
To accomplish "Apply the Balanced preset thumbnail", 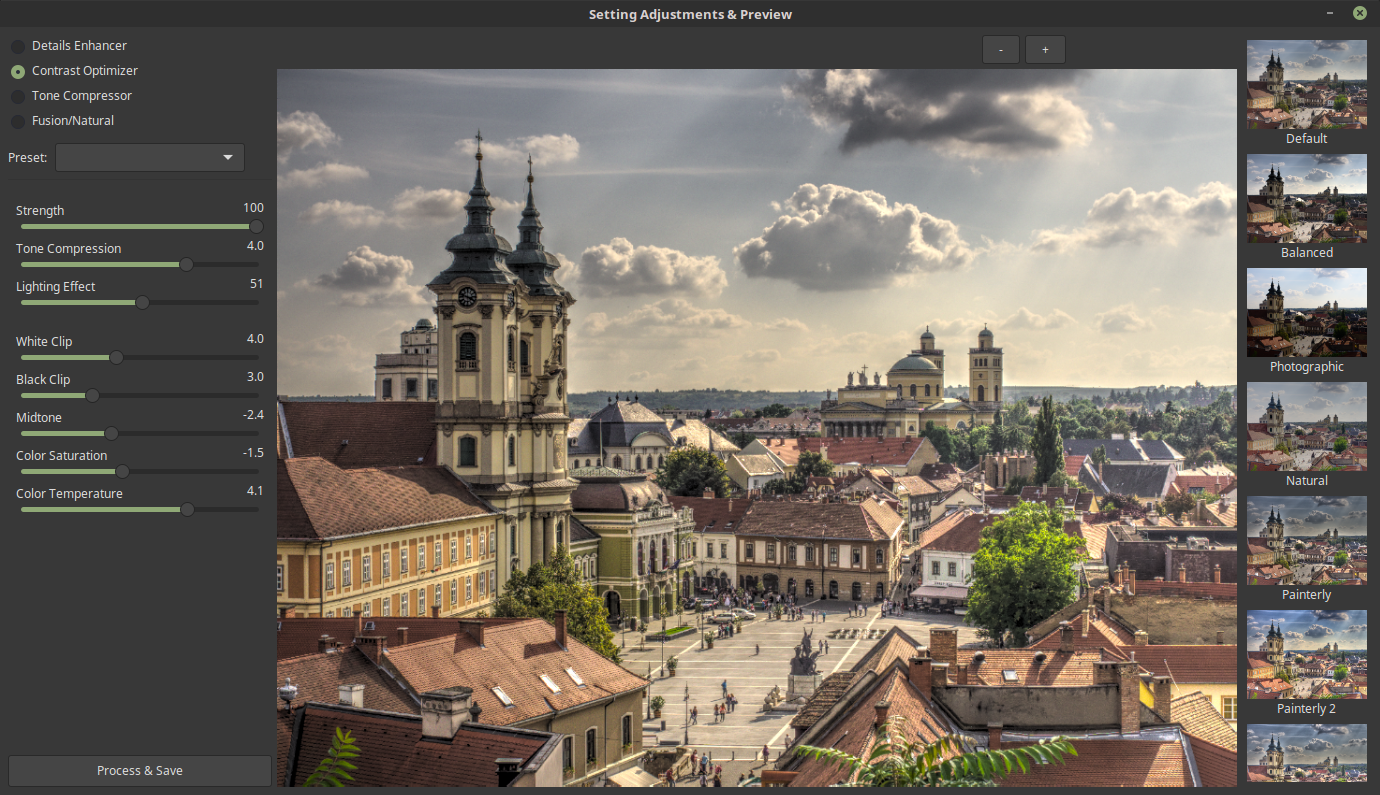I will click(1307, 199).
